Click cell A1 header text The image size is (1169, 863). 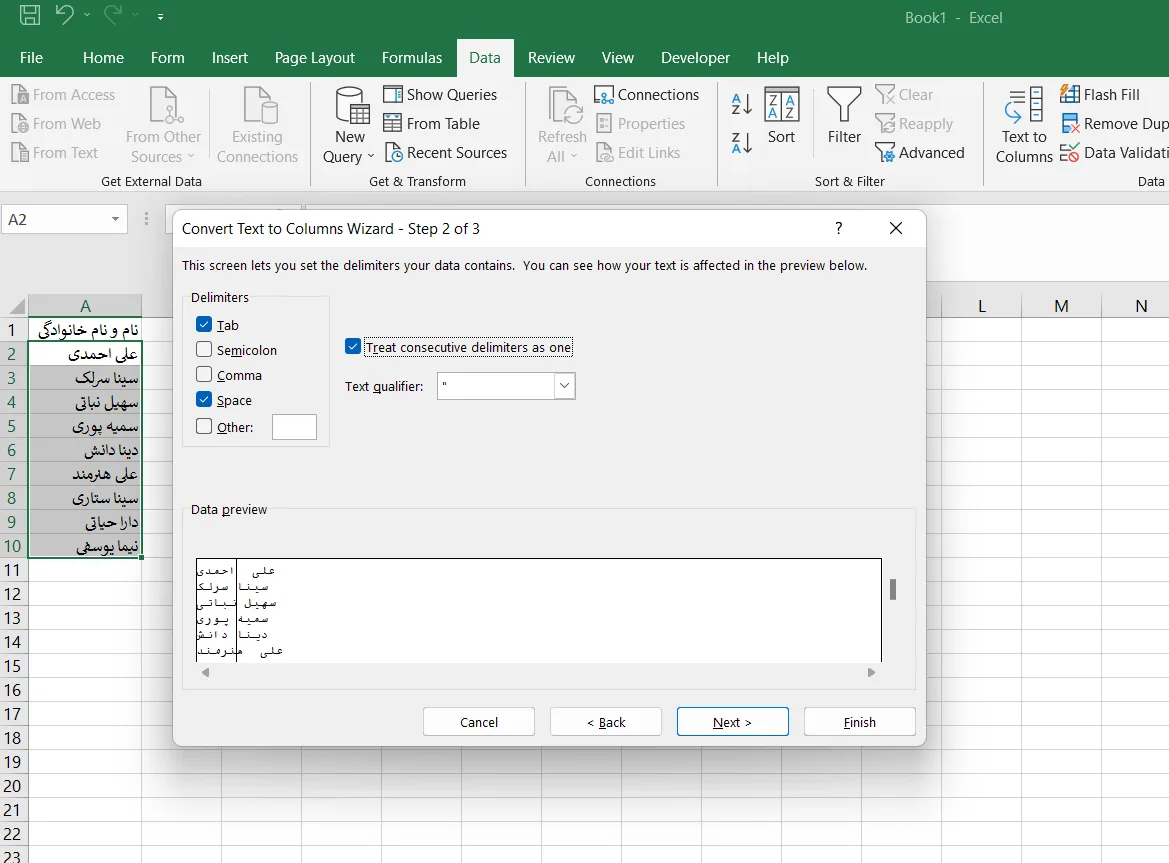pos(88,329)
